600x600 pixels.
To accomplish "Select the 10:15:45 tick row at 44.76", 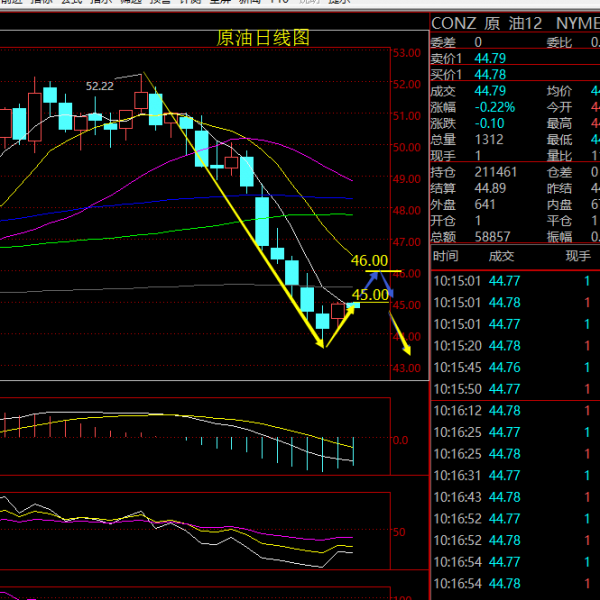I will (515, 367).
